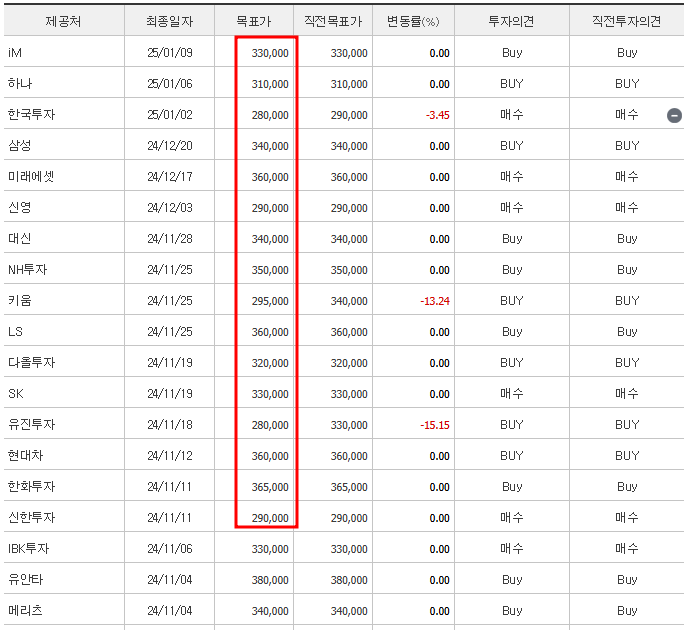
Task: Select the 최종일자 column header
Action: pos(170,21)
